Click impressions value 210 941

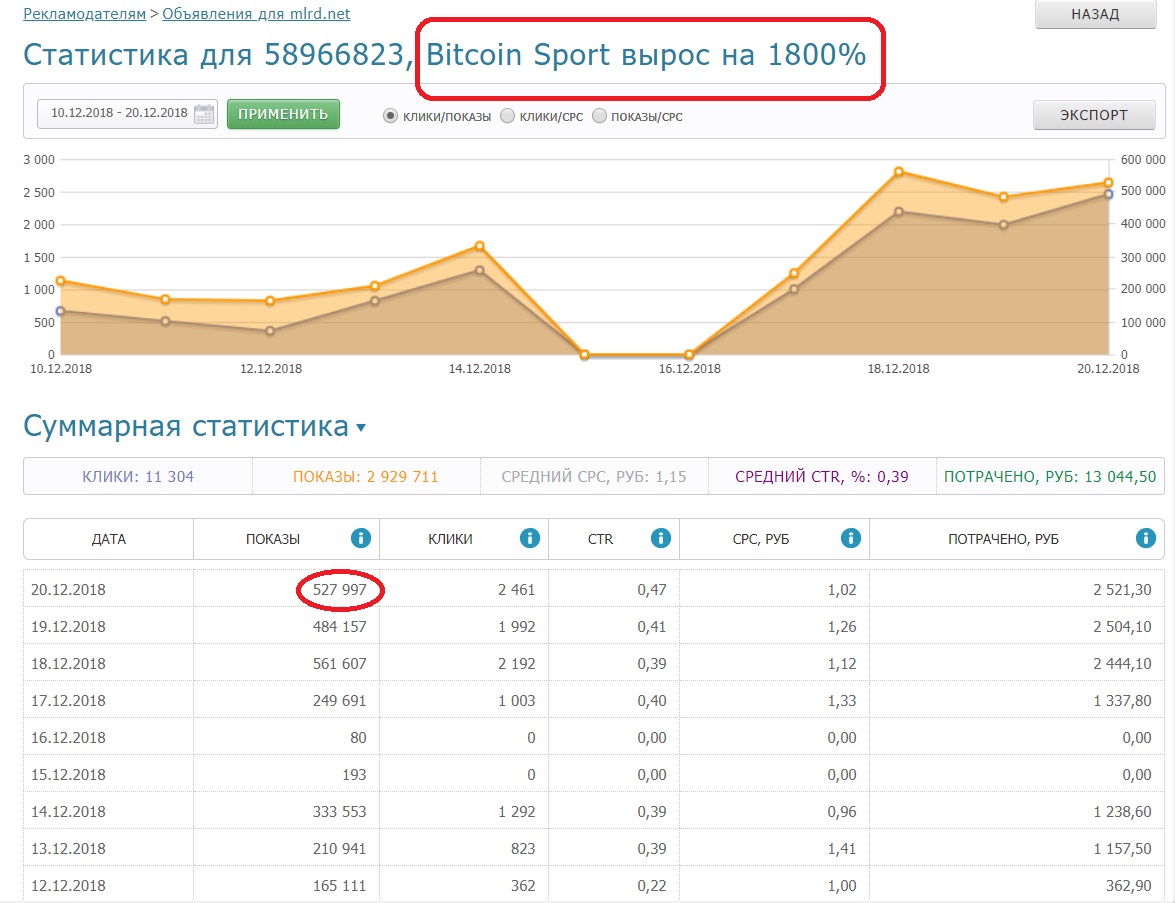tap(339, 848)
